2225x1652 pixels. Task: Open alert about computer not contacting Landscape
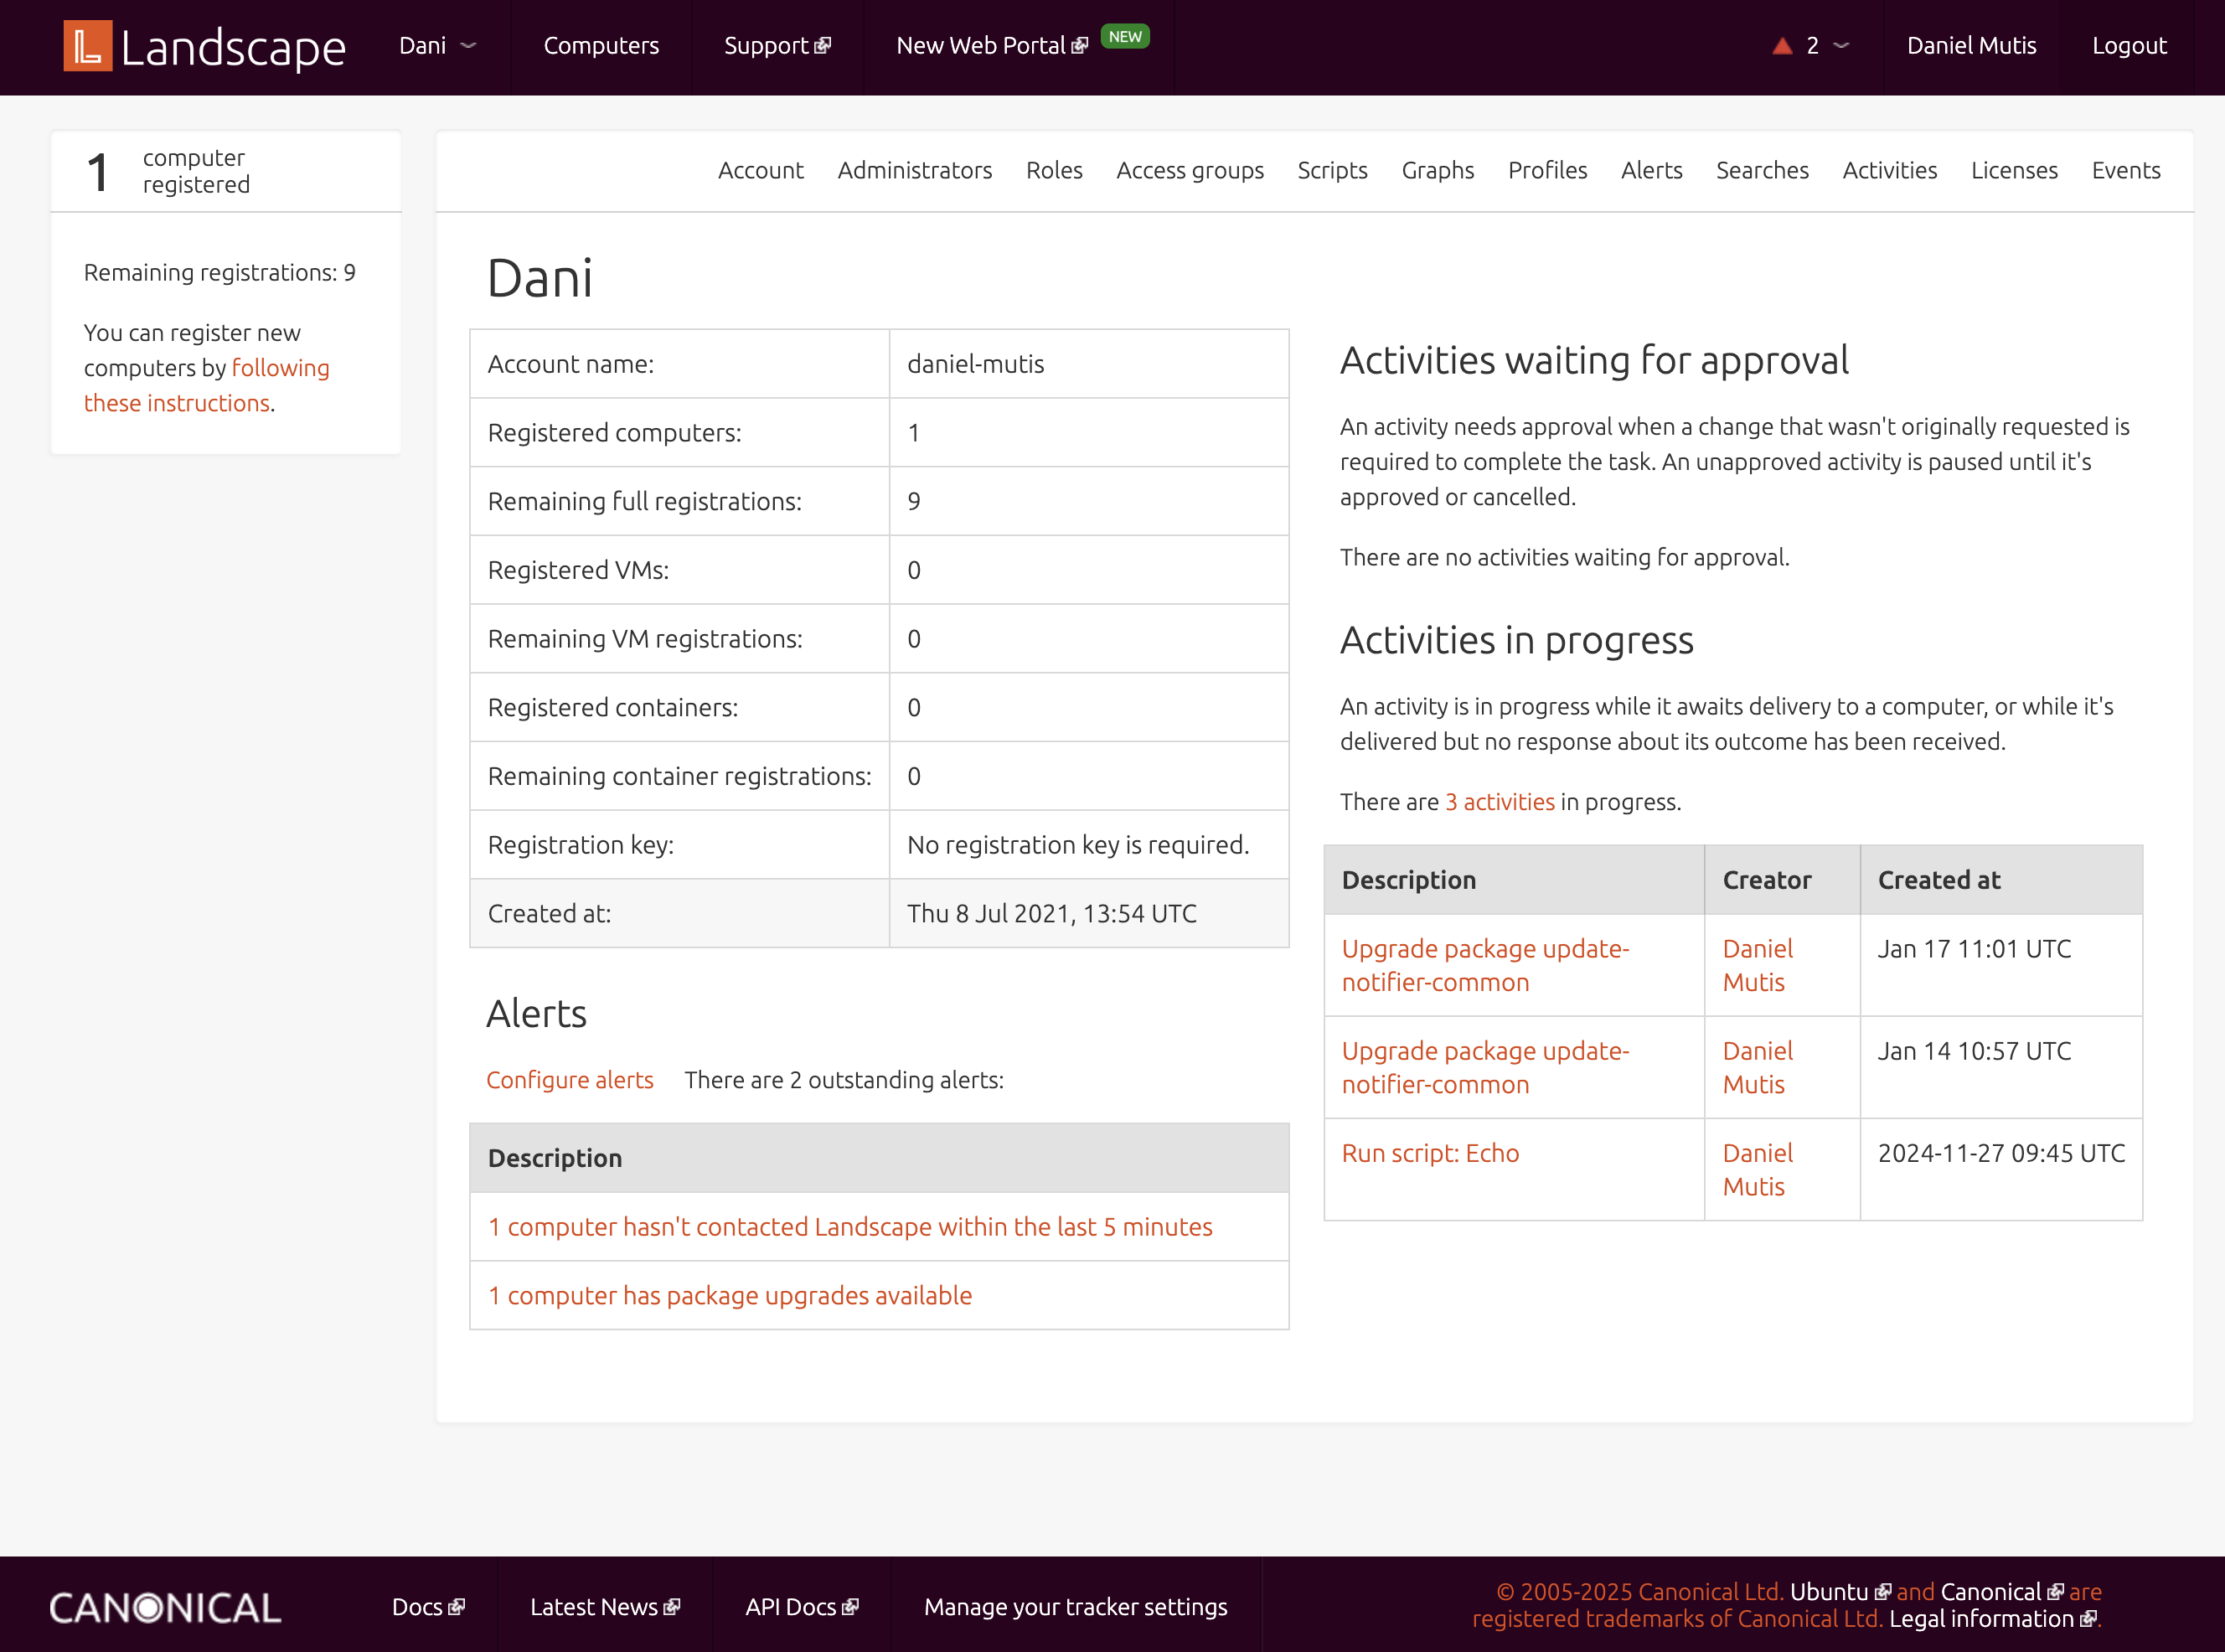click(x=850, y=1227)
